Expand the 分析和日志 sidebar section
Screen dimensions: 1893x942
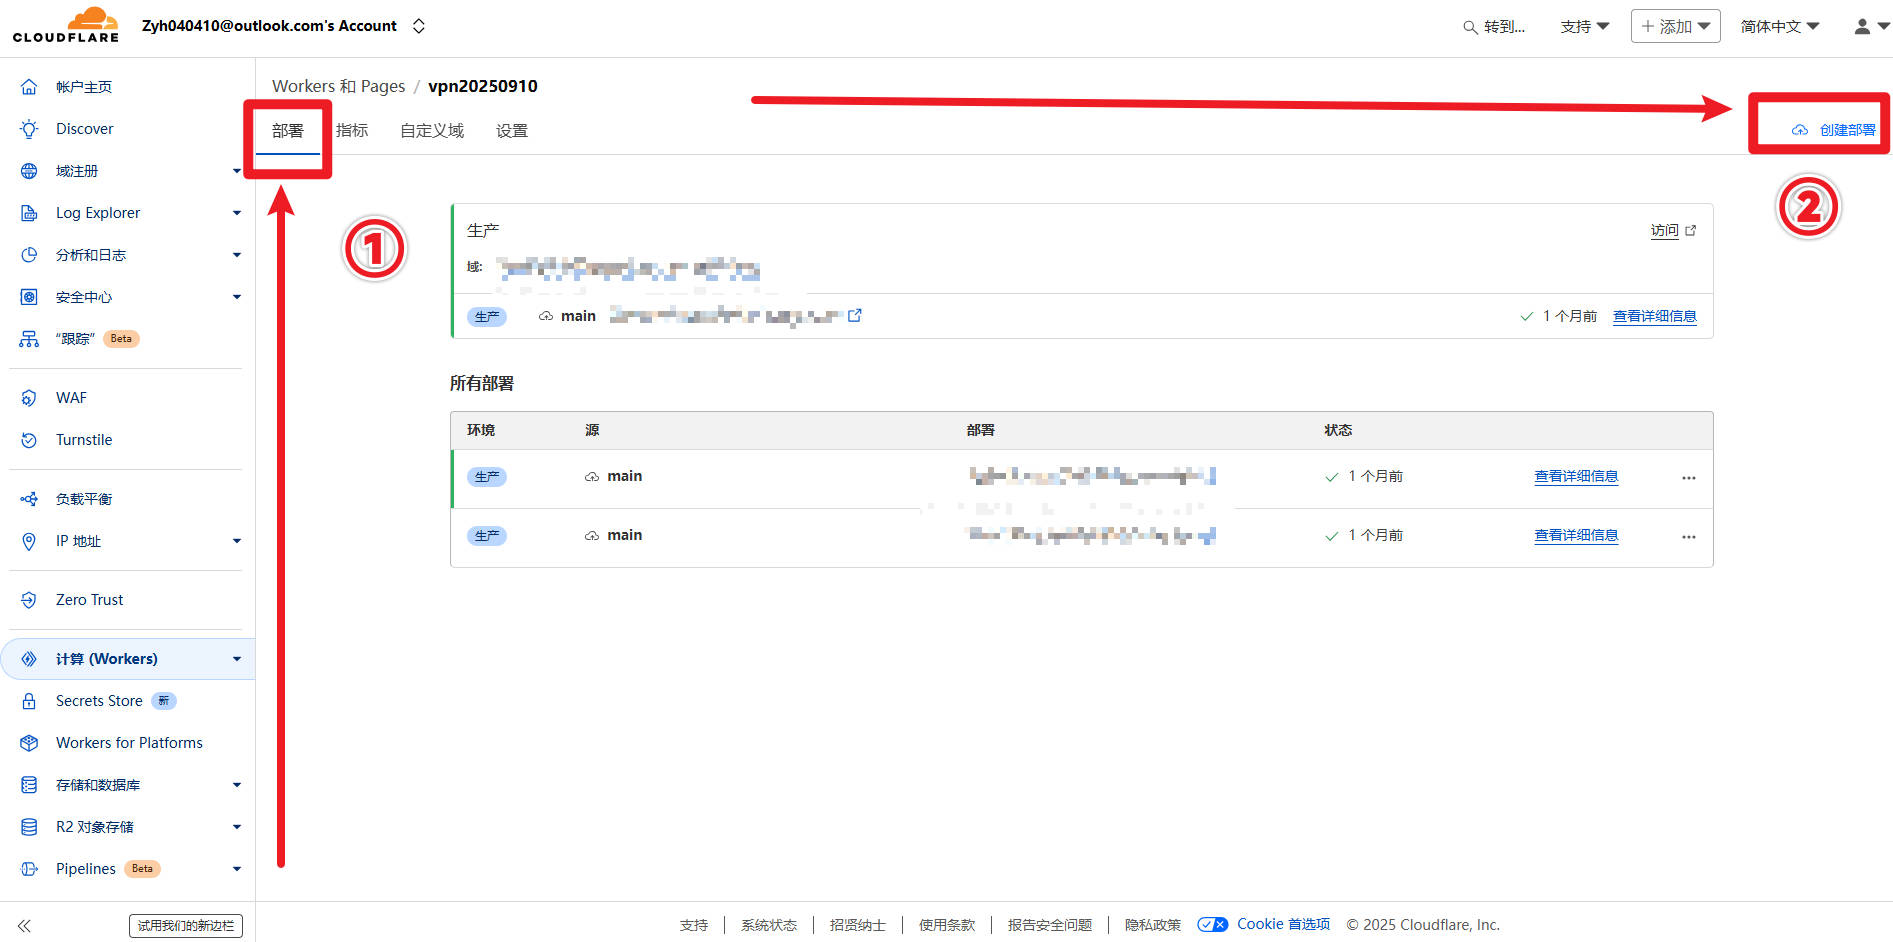click(x=237, y=255)
